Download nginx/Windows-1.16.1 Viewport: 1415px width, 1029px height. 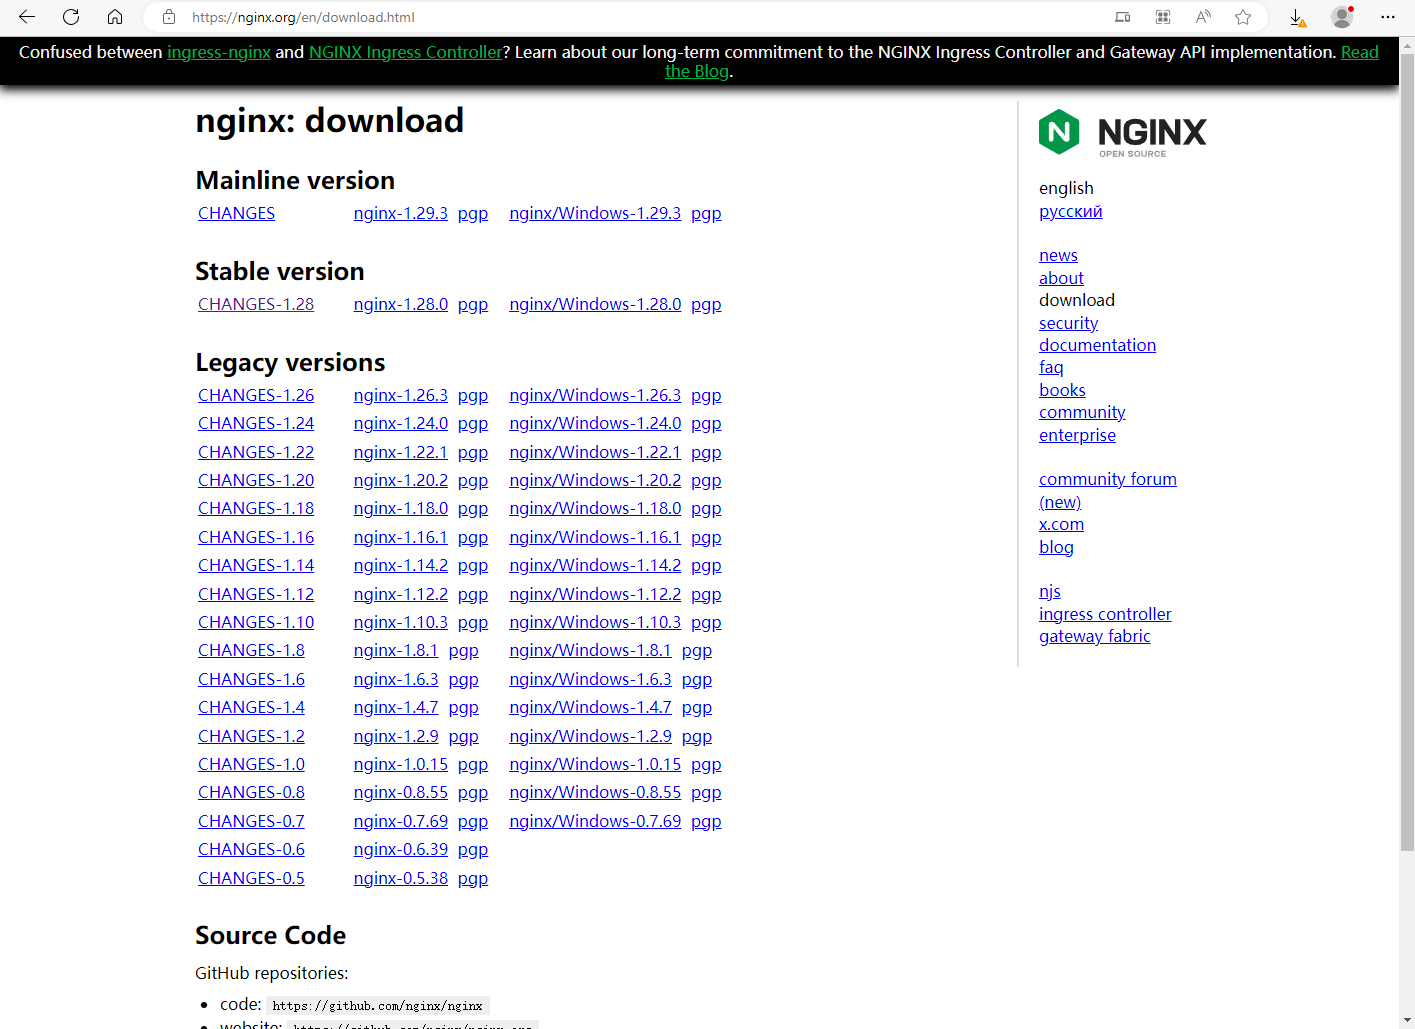tap(595, 537)
